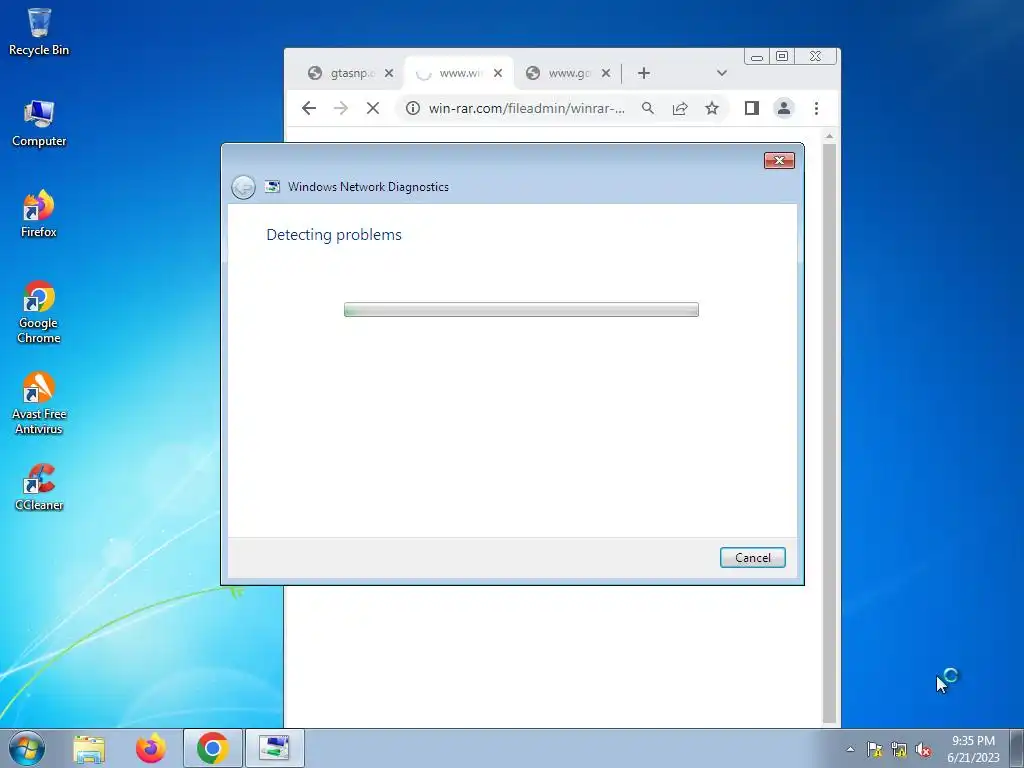The width and height of the screenshot is (1024, 768).
Task: Click the Show desktop button
Action: point(1017,748)
